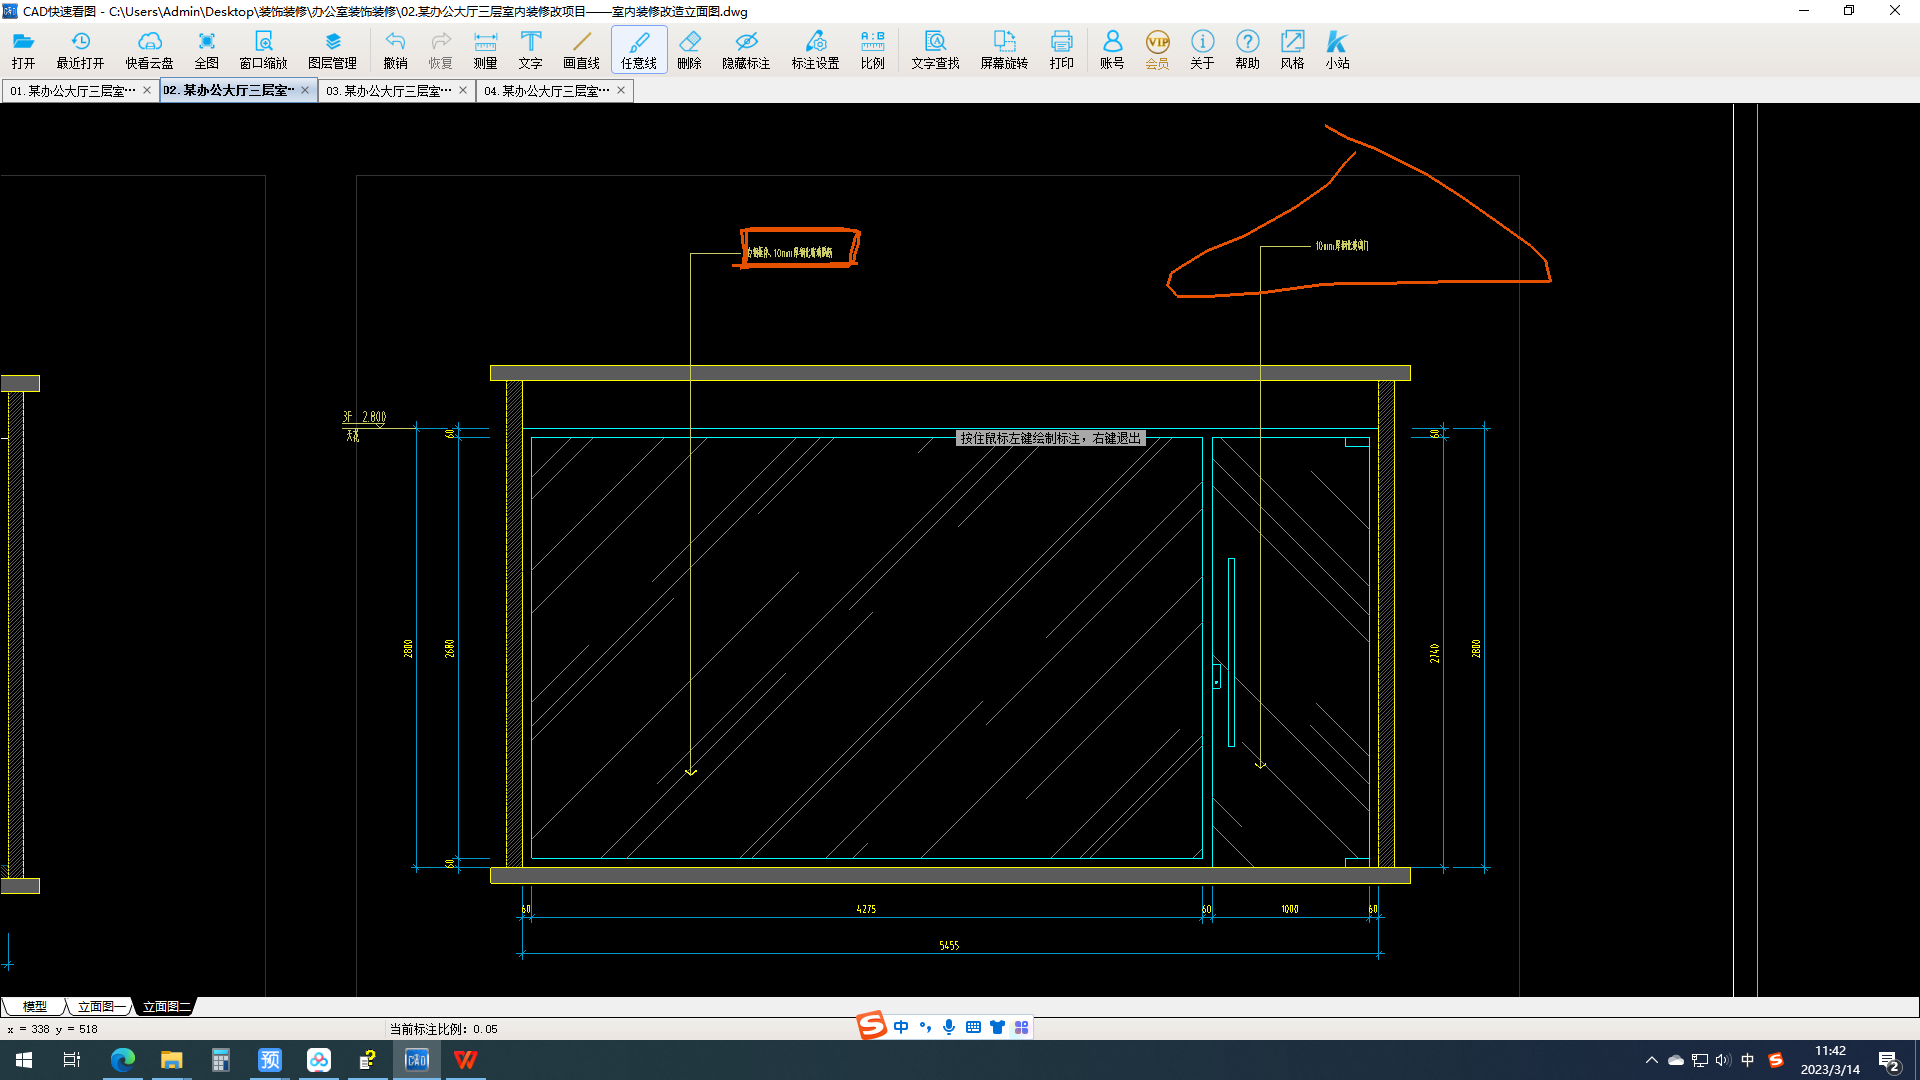1920x1080 pixels.
Task: Open the 帮助 help icon
Action: tap(1247, 50)
